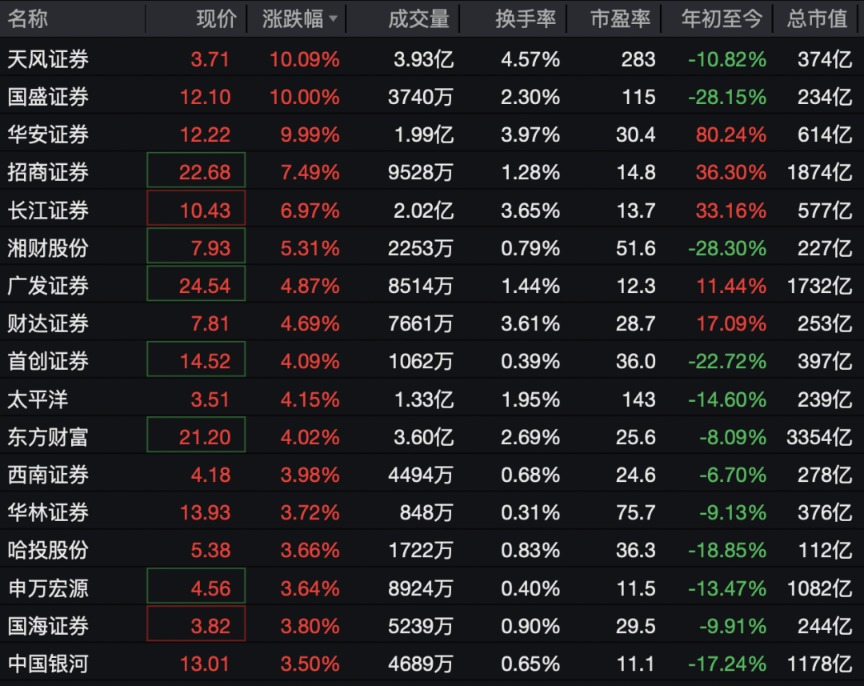The image size is (864, 686).
Task: Click boxed price 10.43 for 长江证券
Action: [196, 208]
